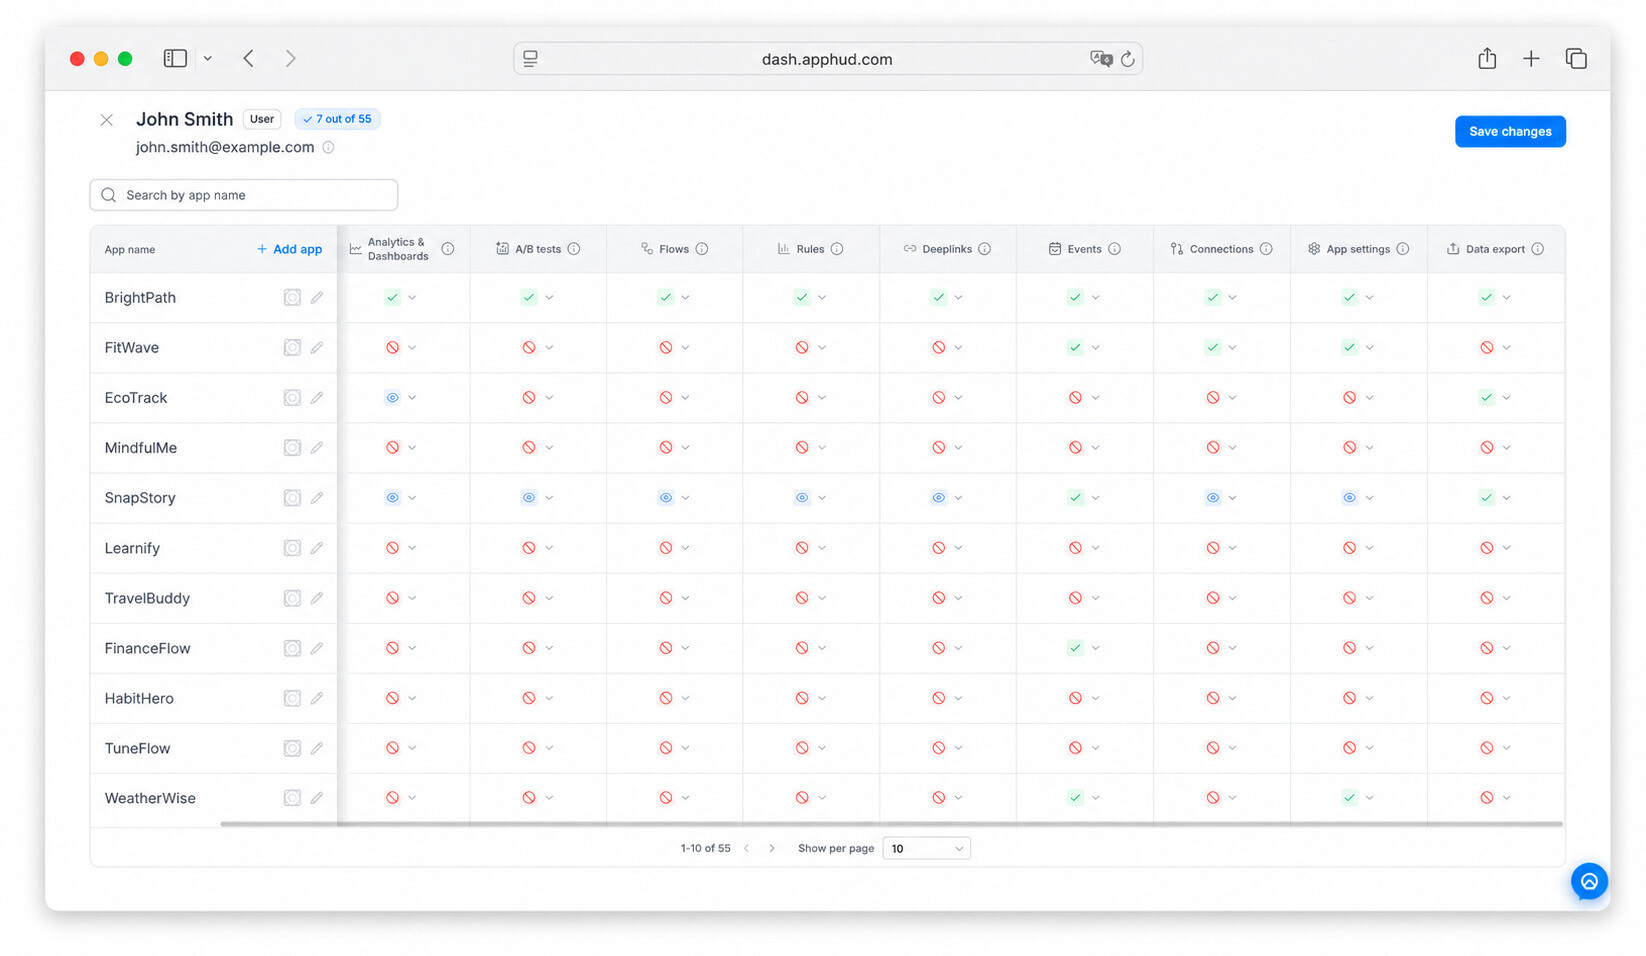The height and width of the screenshot is (956, 1646).
Task: Toggle EcoTrack Data export green check
Action: click(x=1487, y=398)
